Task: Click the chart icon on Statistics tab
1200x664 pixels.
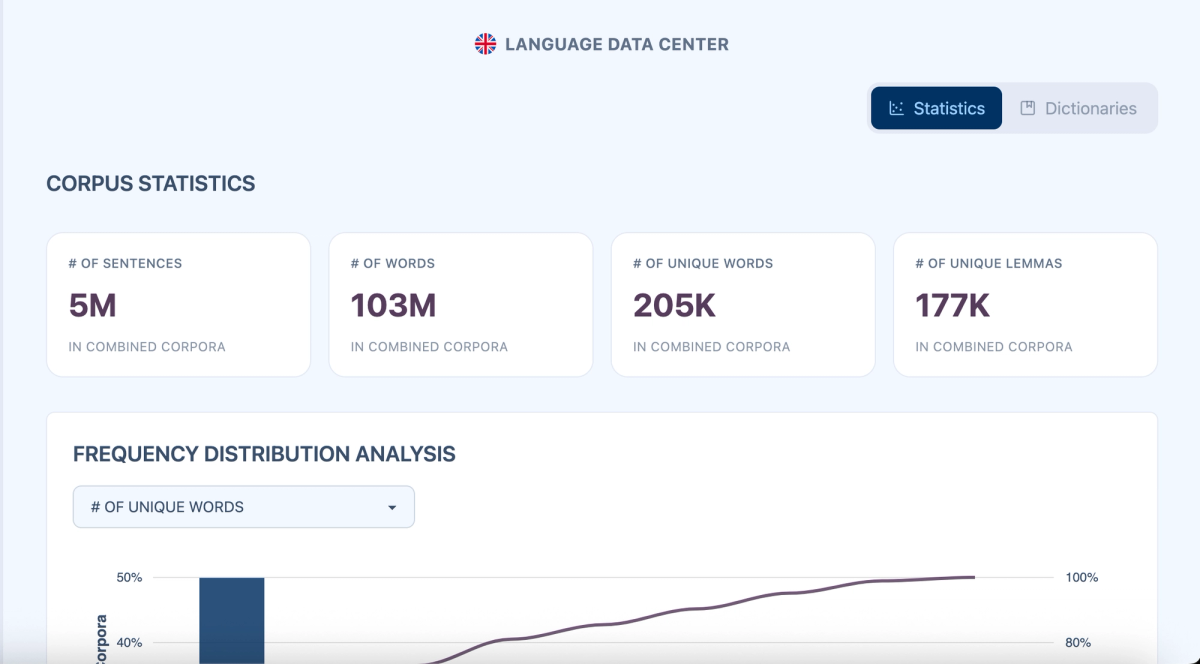Action: point(896,108)
